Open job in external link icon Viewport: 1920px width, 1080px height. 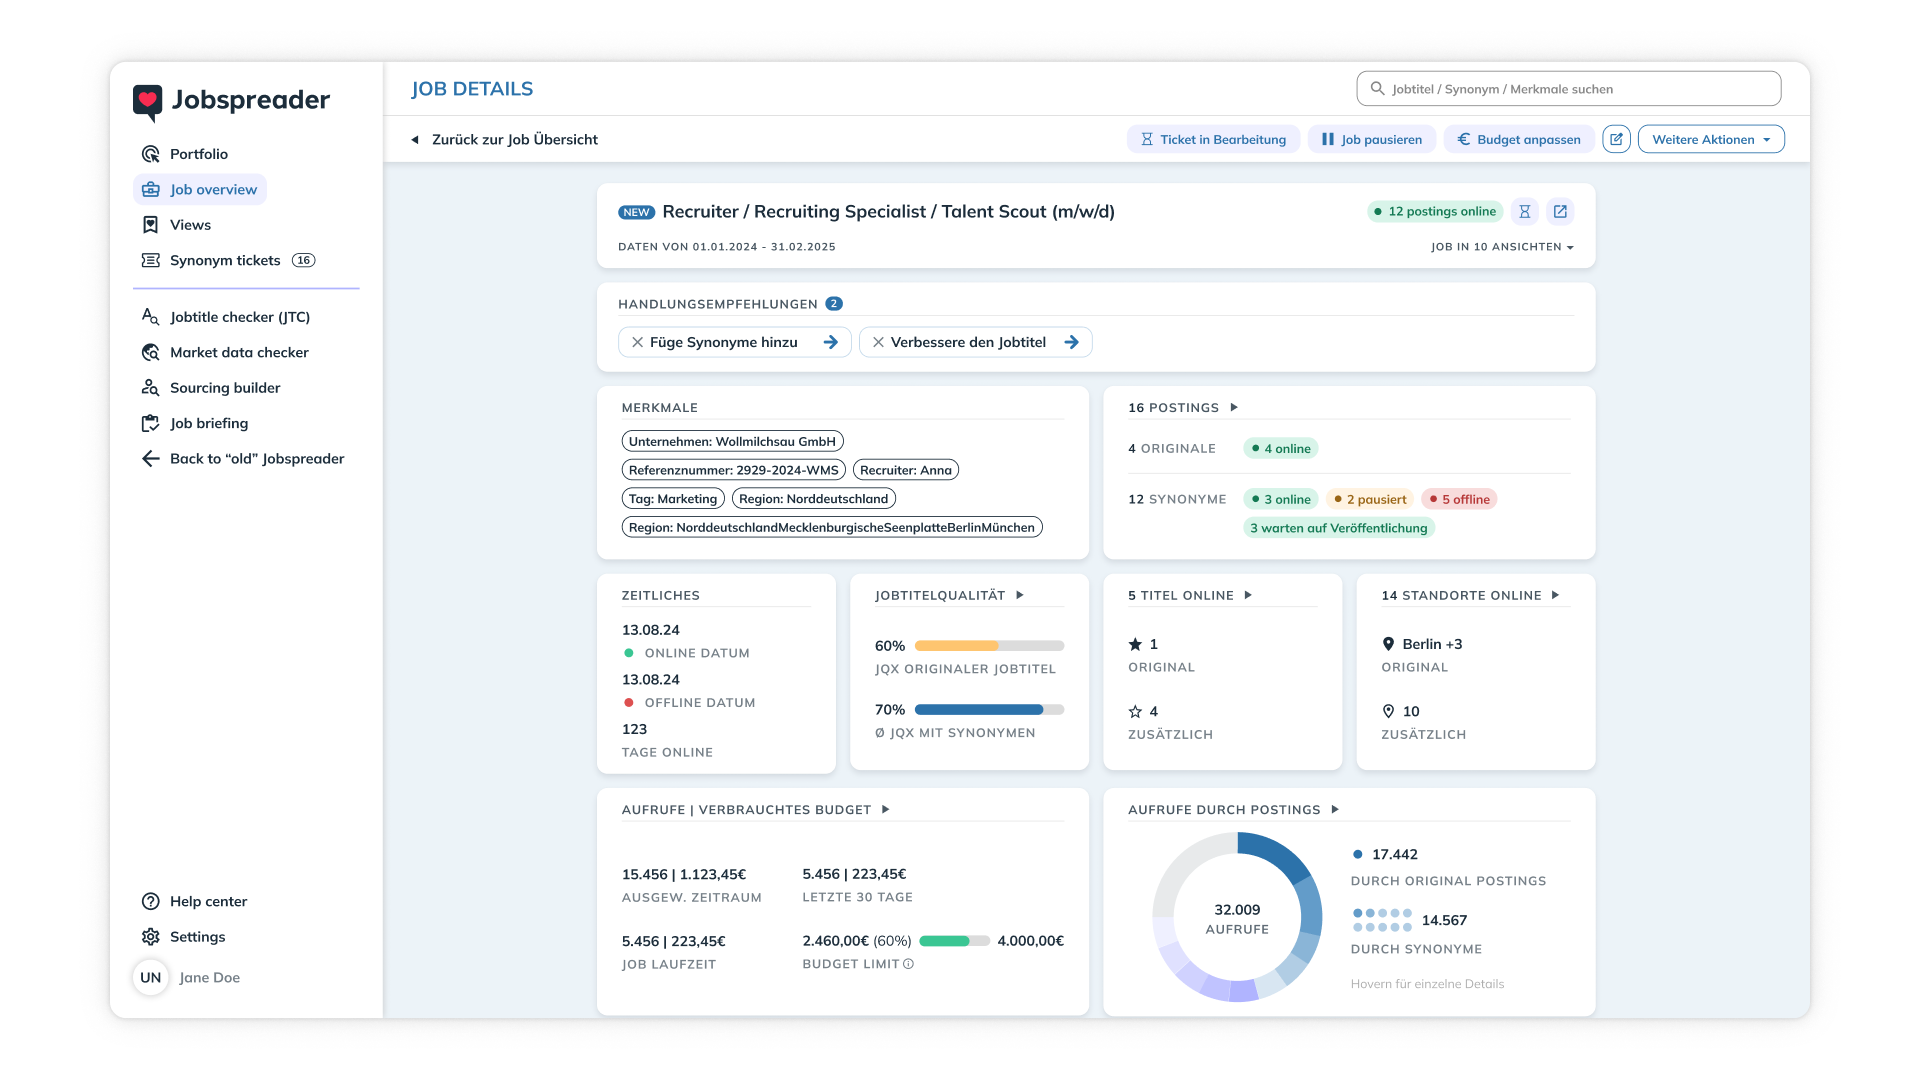pyautogui.click(x=1560, y=211)
